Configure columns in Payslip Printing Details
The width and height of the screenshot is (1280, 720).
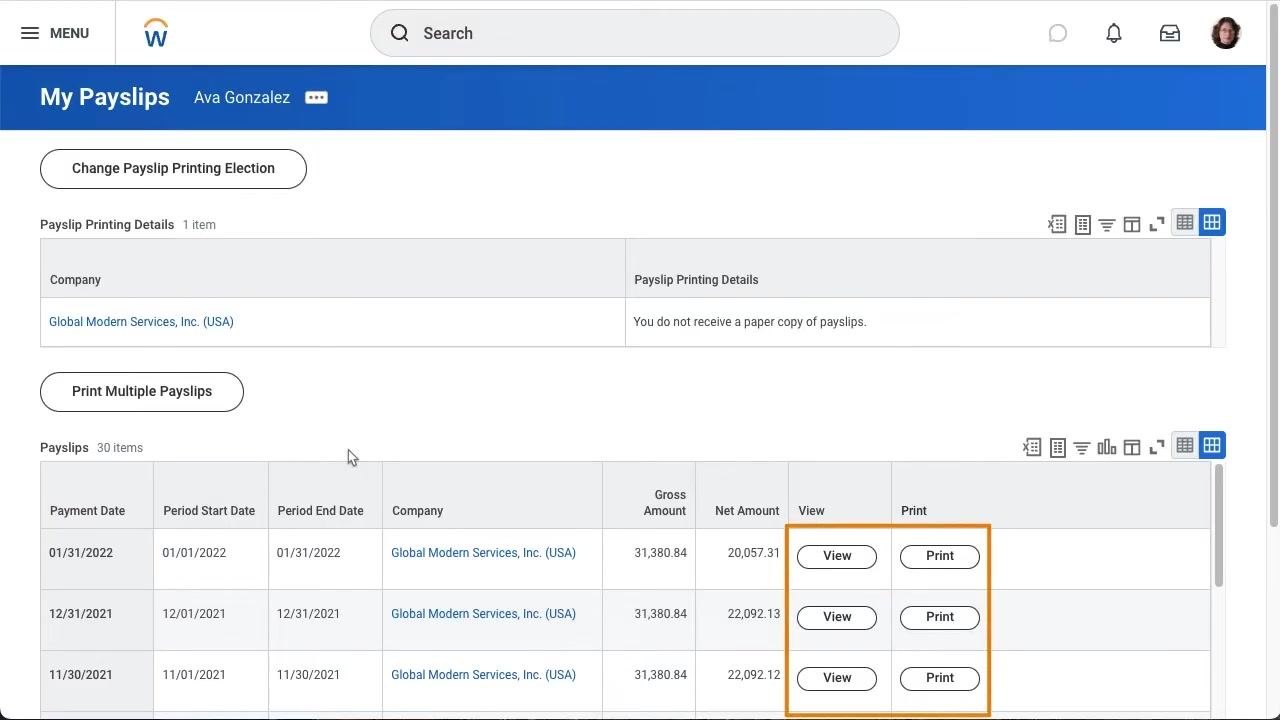(x=1132, y=224)
